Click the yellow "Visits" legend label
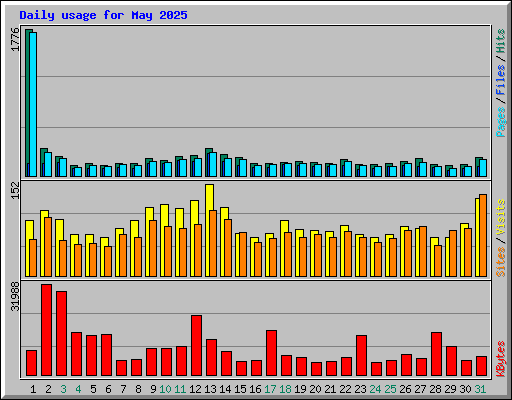This screenshot has height=400, width=512. pyautogui.click(x=501, y=218)
